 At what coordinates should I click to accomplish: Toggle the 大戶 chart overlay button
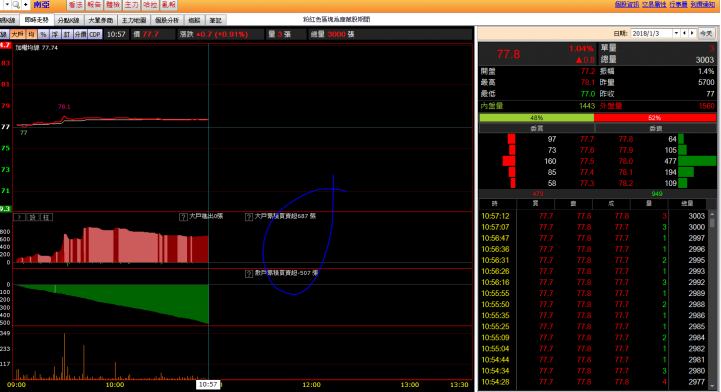pos(17,34)
